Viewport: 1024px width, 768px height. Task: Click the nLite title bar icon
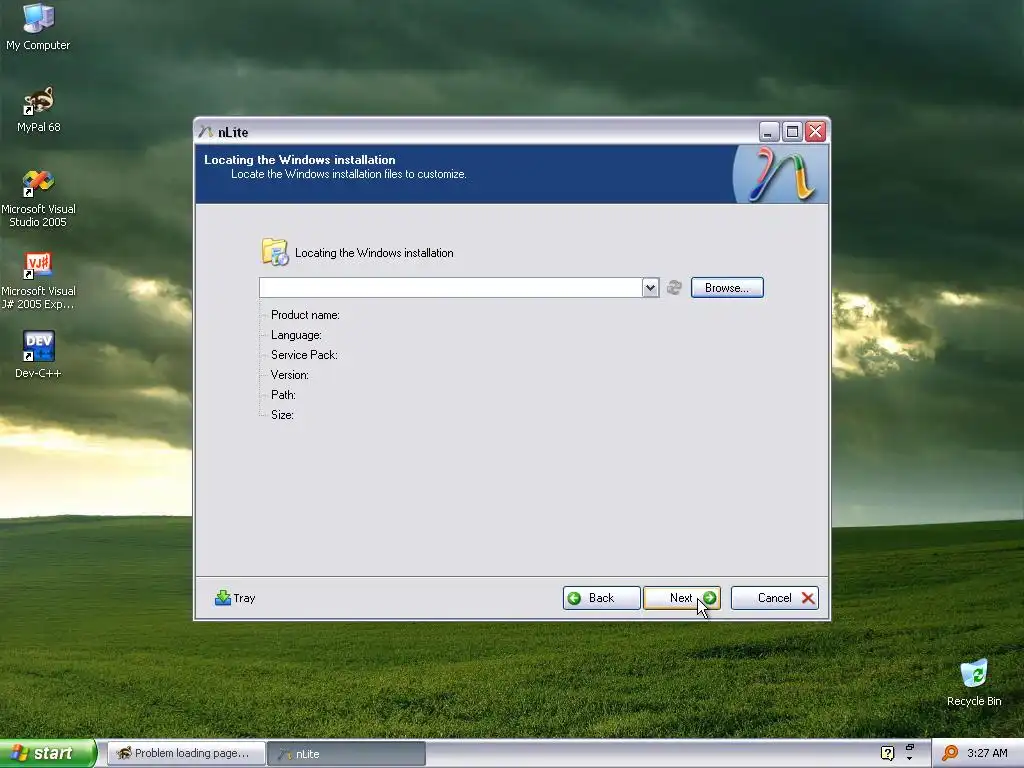tap(206, 132)
